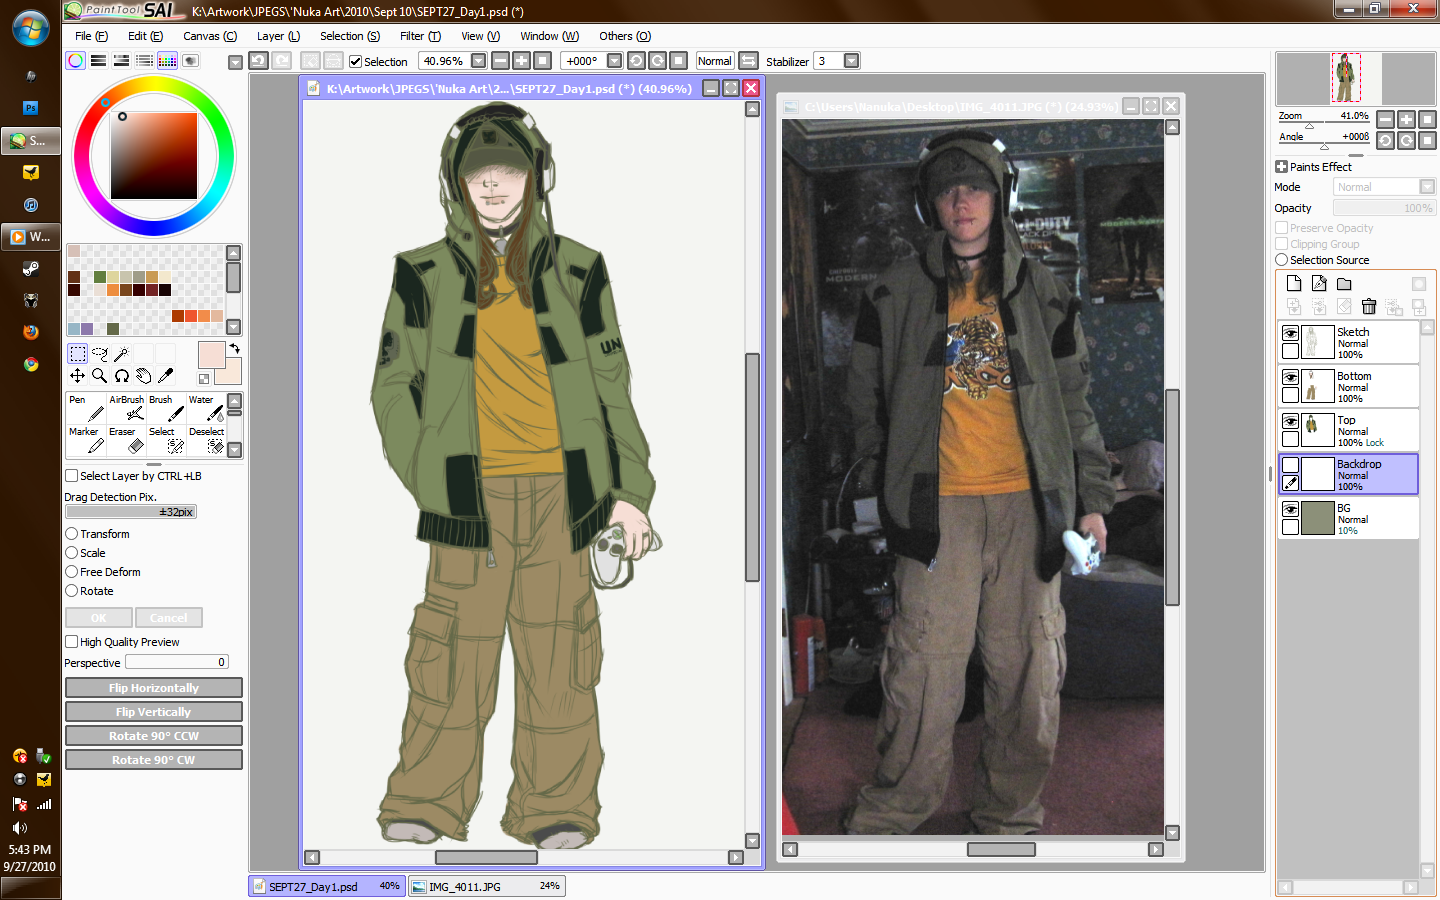Select the AirBrush tool
This screenshot has width=1440, height=900.
(x=128, y=408)
